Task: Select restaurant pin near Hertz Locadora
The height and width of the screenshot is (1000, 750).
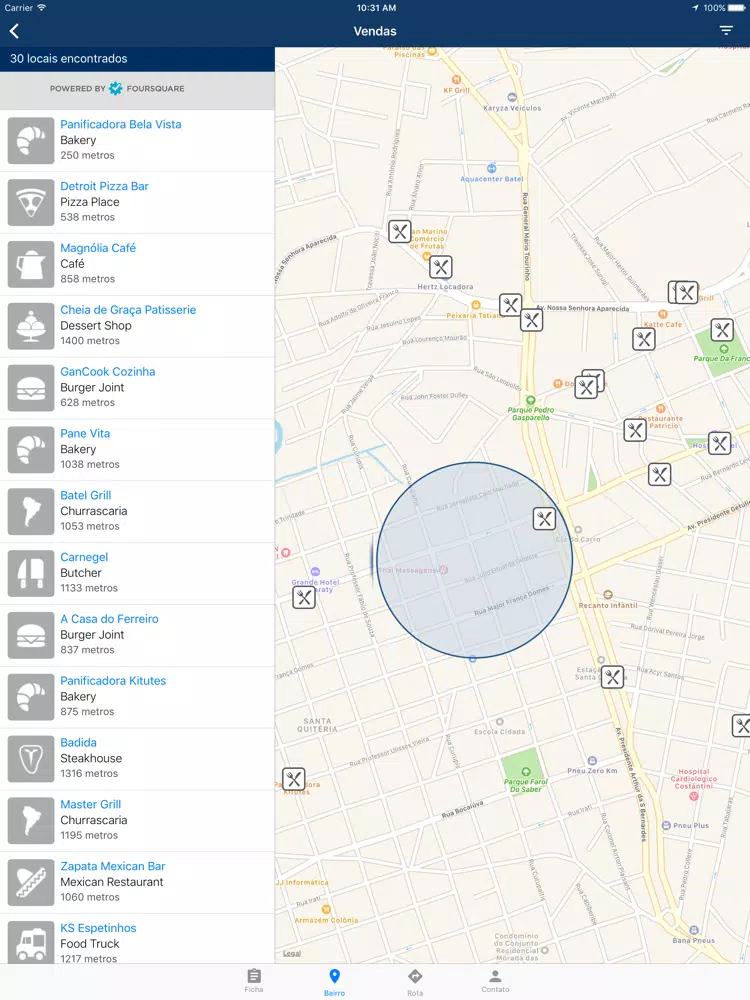Action: (441, 267)
